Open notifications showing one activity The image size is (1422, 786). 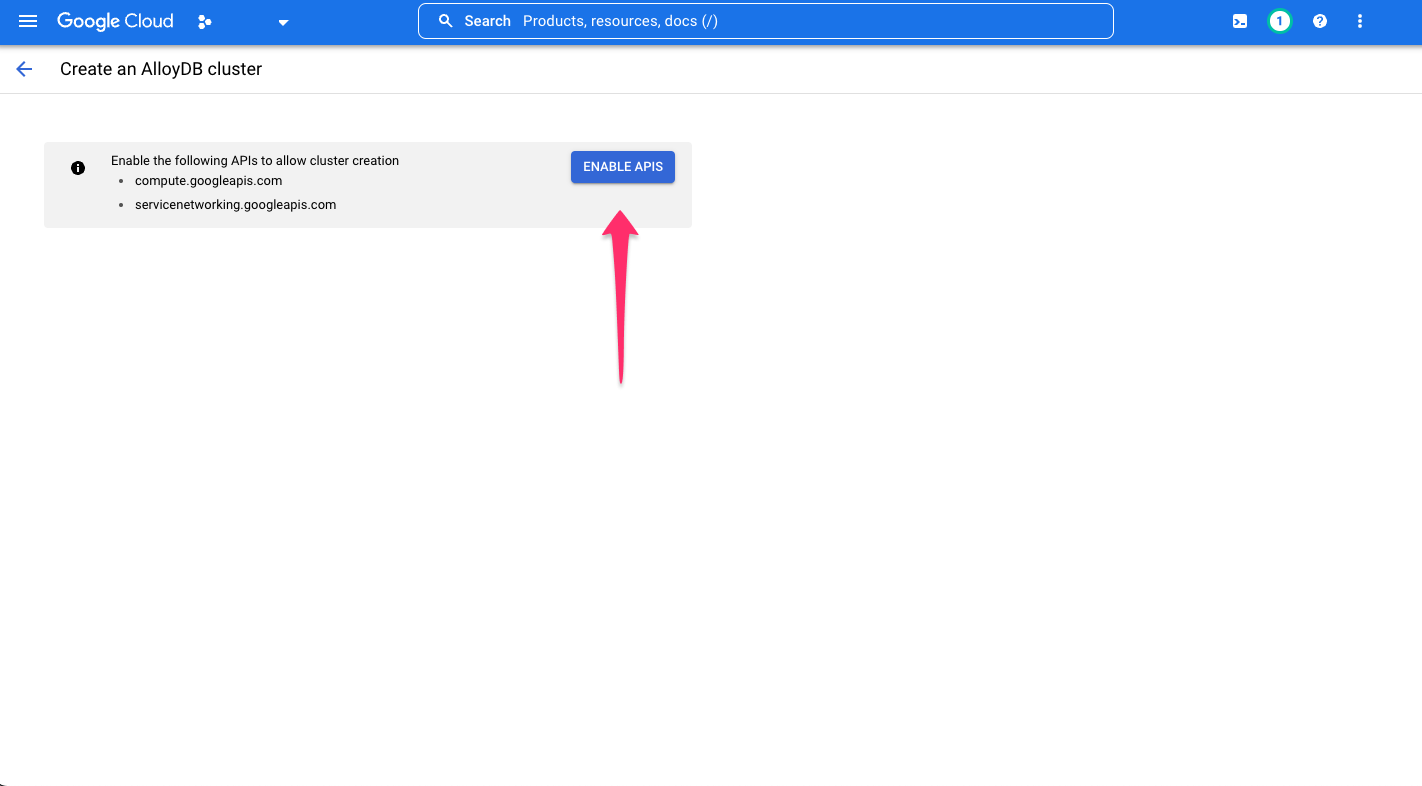[x=1279, y=20]
